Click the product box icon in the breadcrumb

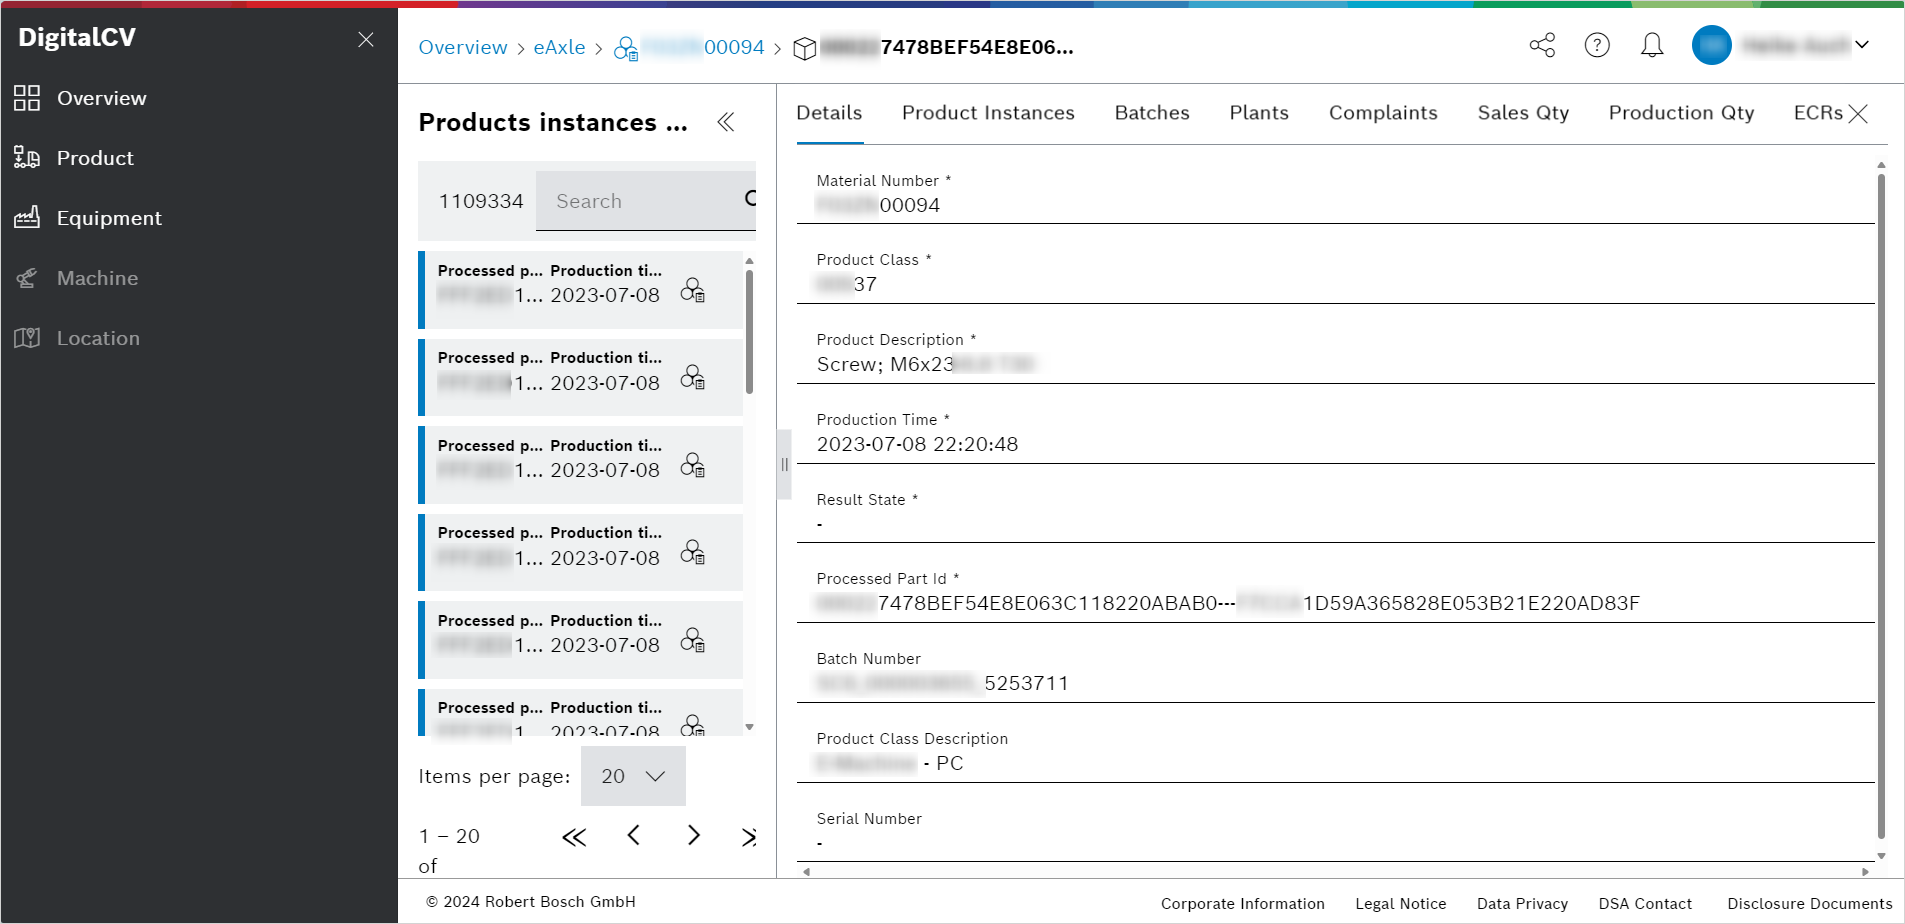click(805, 47)
